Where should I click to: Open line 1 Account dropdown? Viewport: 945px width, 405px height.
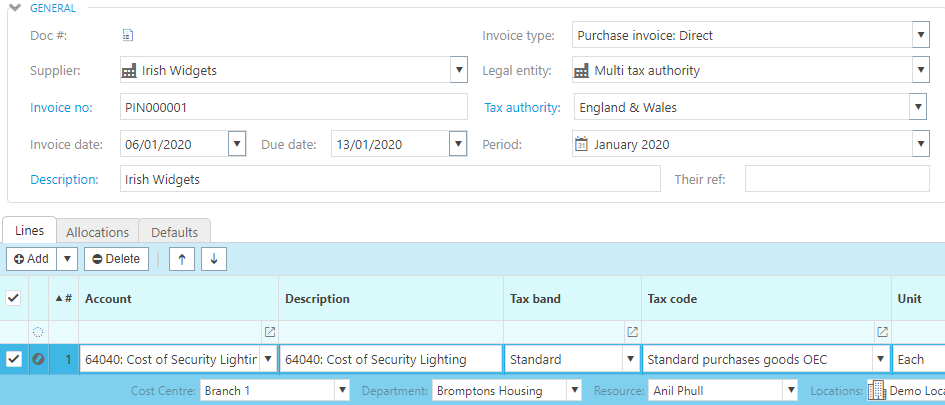[268, 359]
